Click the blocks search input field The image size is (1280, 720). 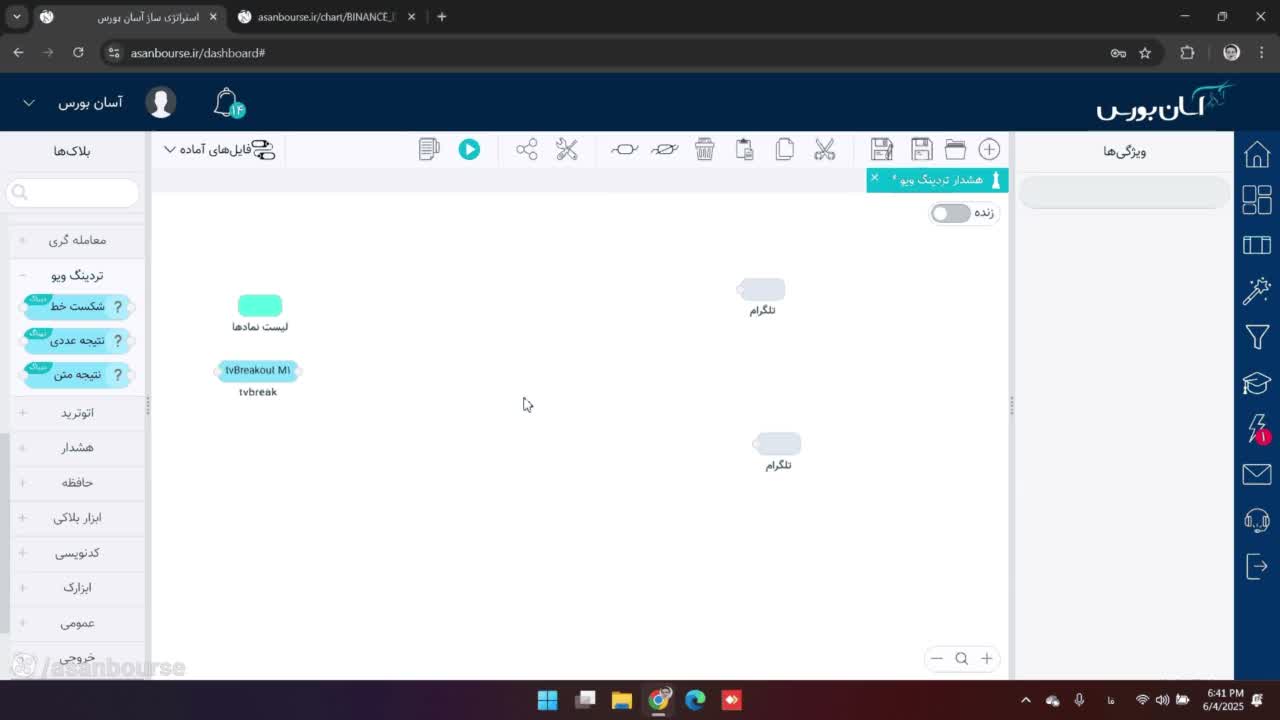click(x=73, y=192)
